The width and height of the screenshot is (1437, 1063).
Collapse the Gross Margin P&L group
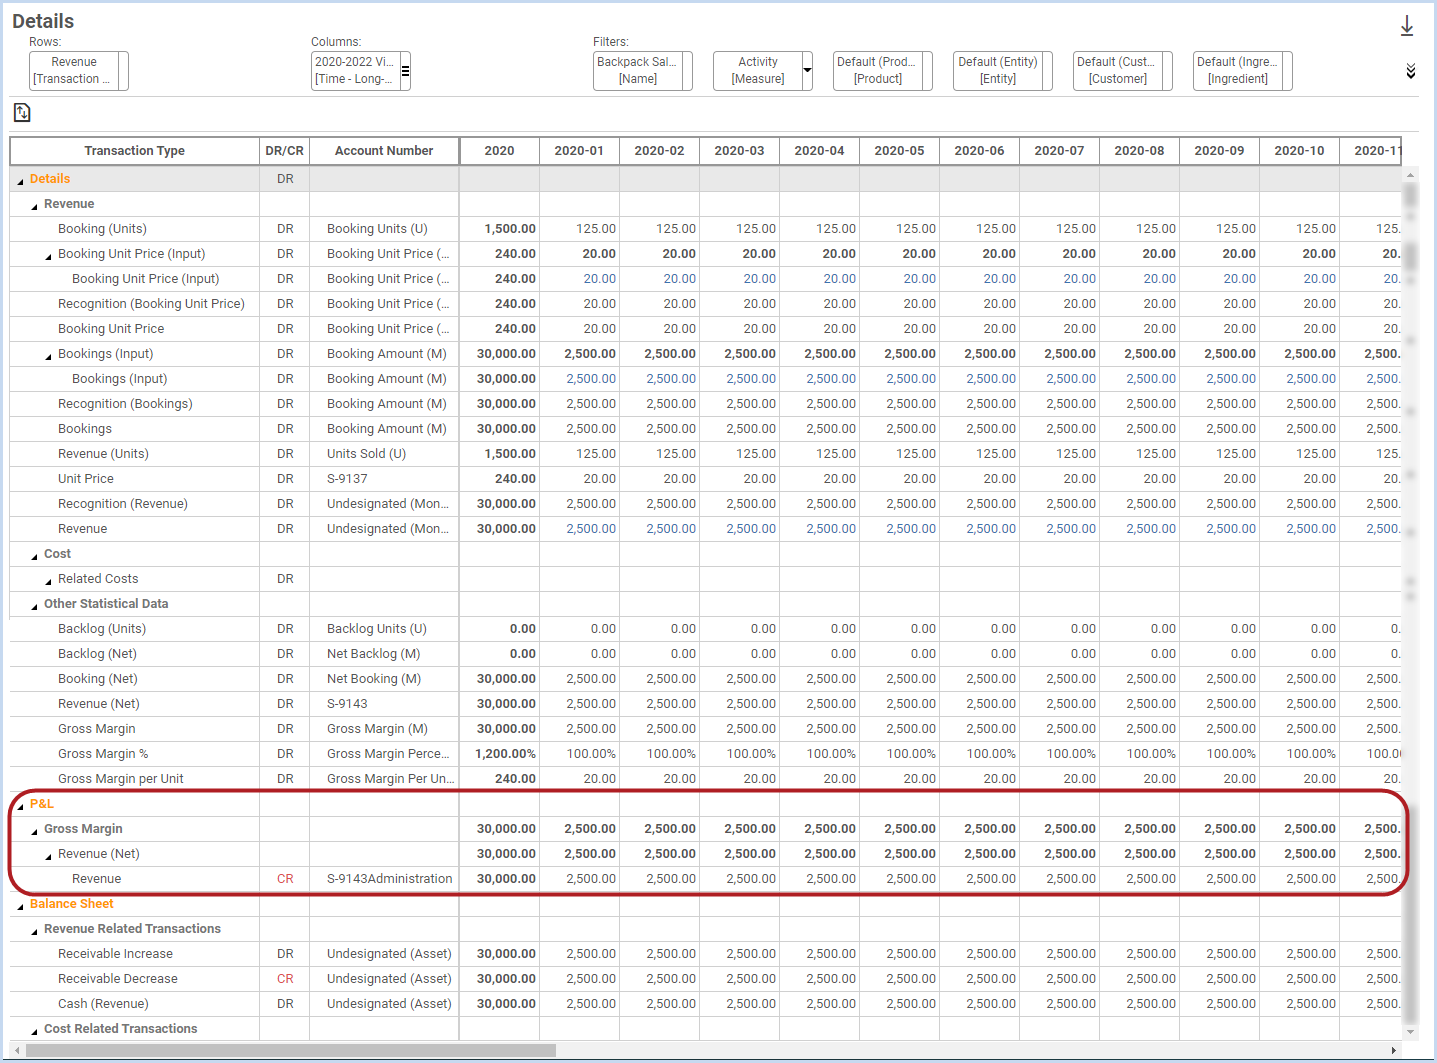coord(34,831)
